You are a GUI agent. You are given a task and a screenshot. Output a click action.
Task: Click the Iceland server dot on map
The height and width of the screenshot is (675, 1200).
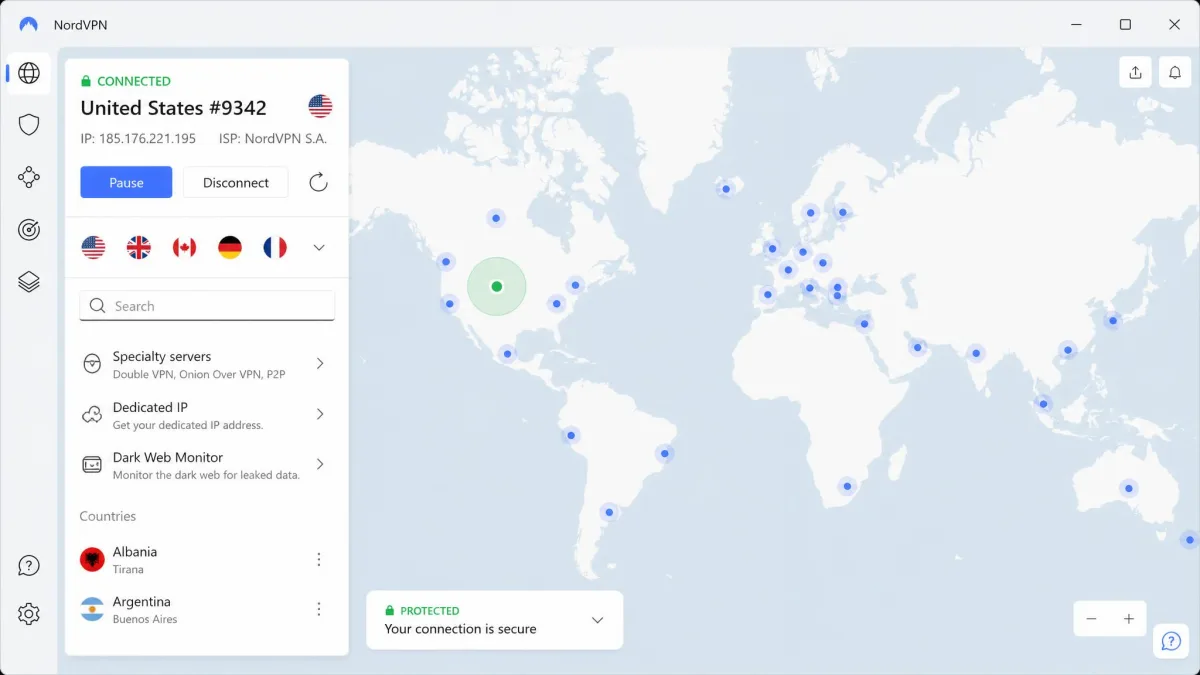click(x=726, y=188)
